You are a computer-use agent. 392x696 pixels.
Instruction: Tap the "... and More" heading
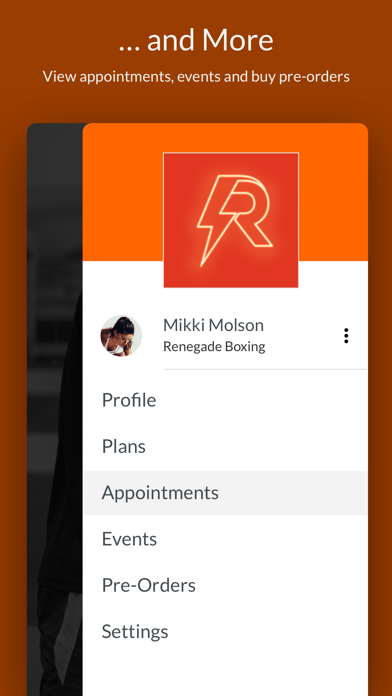point(196,40)
